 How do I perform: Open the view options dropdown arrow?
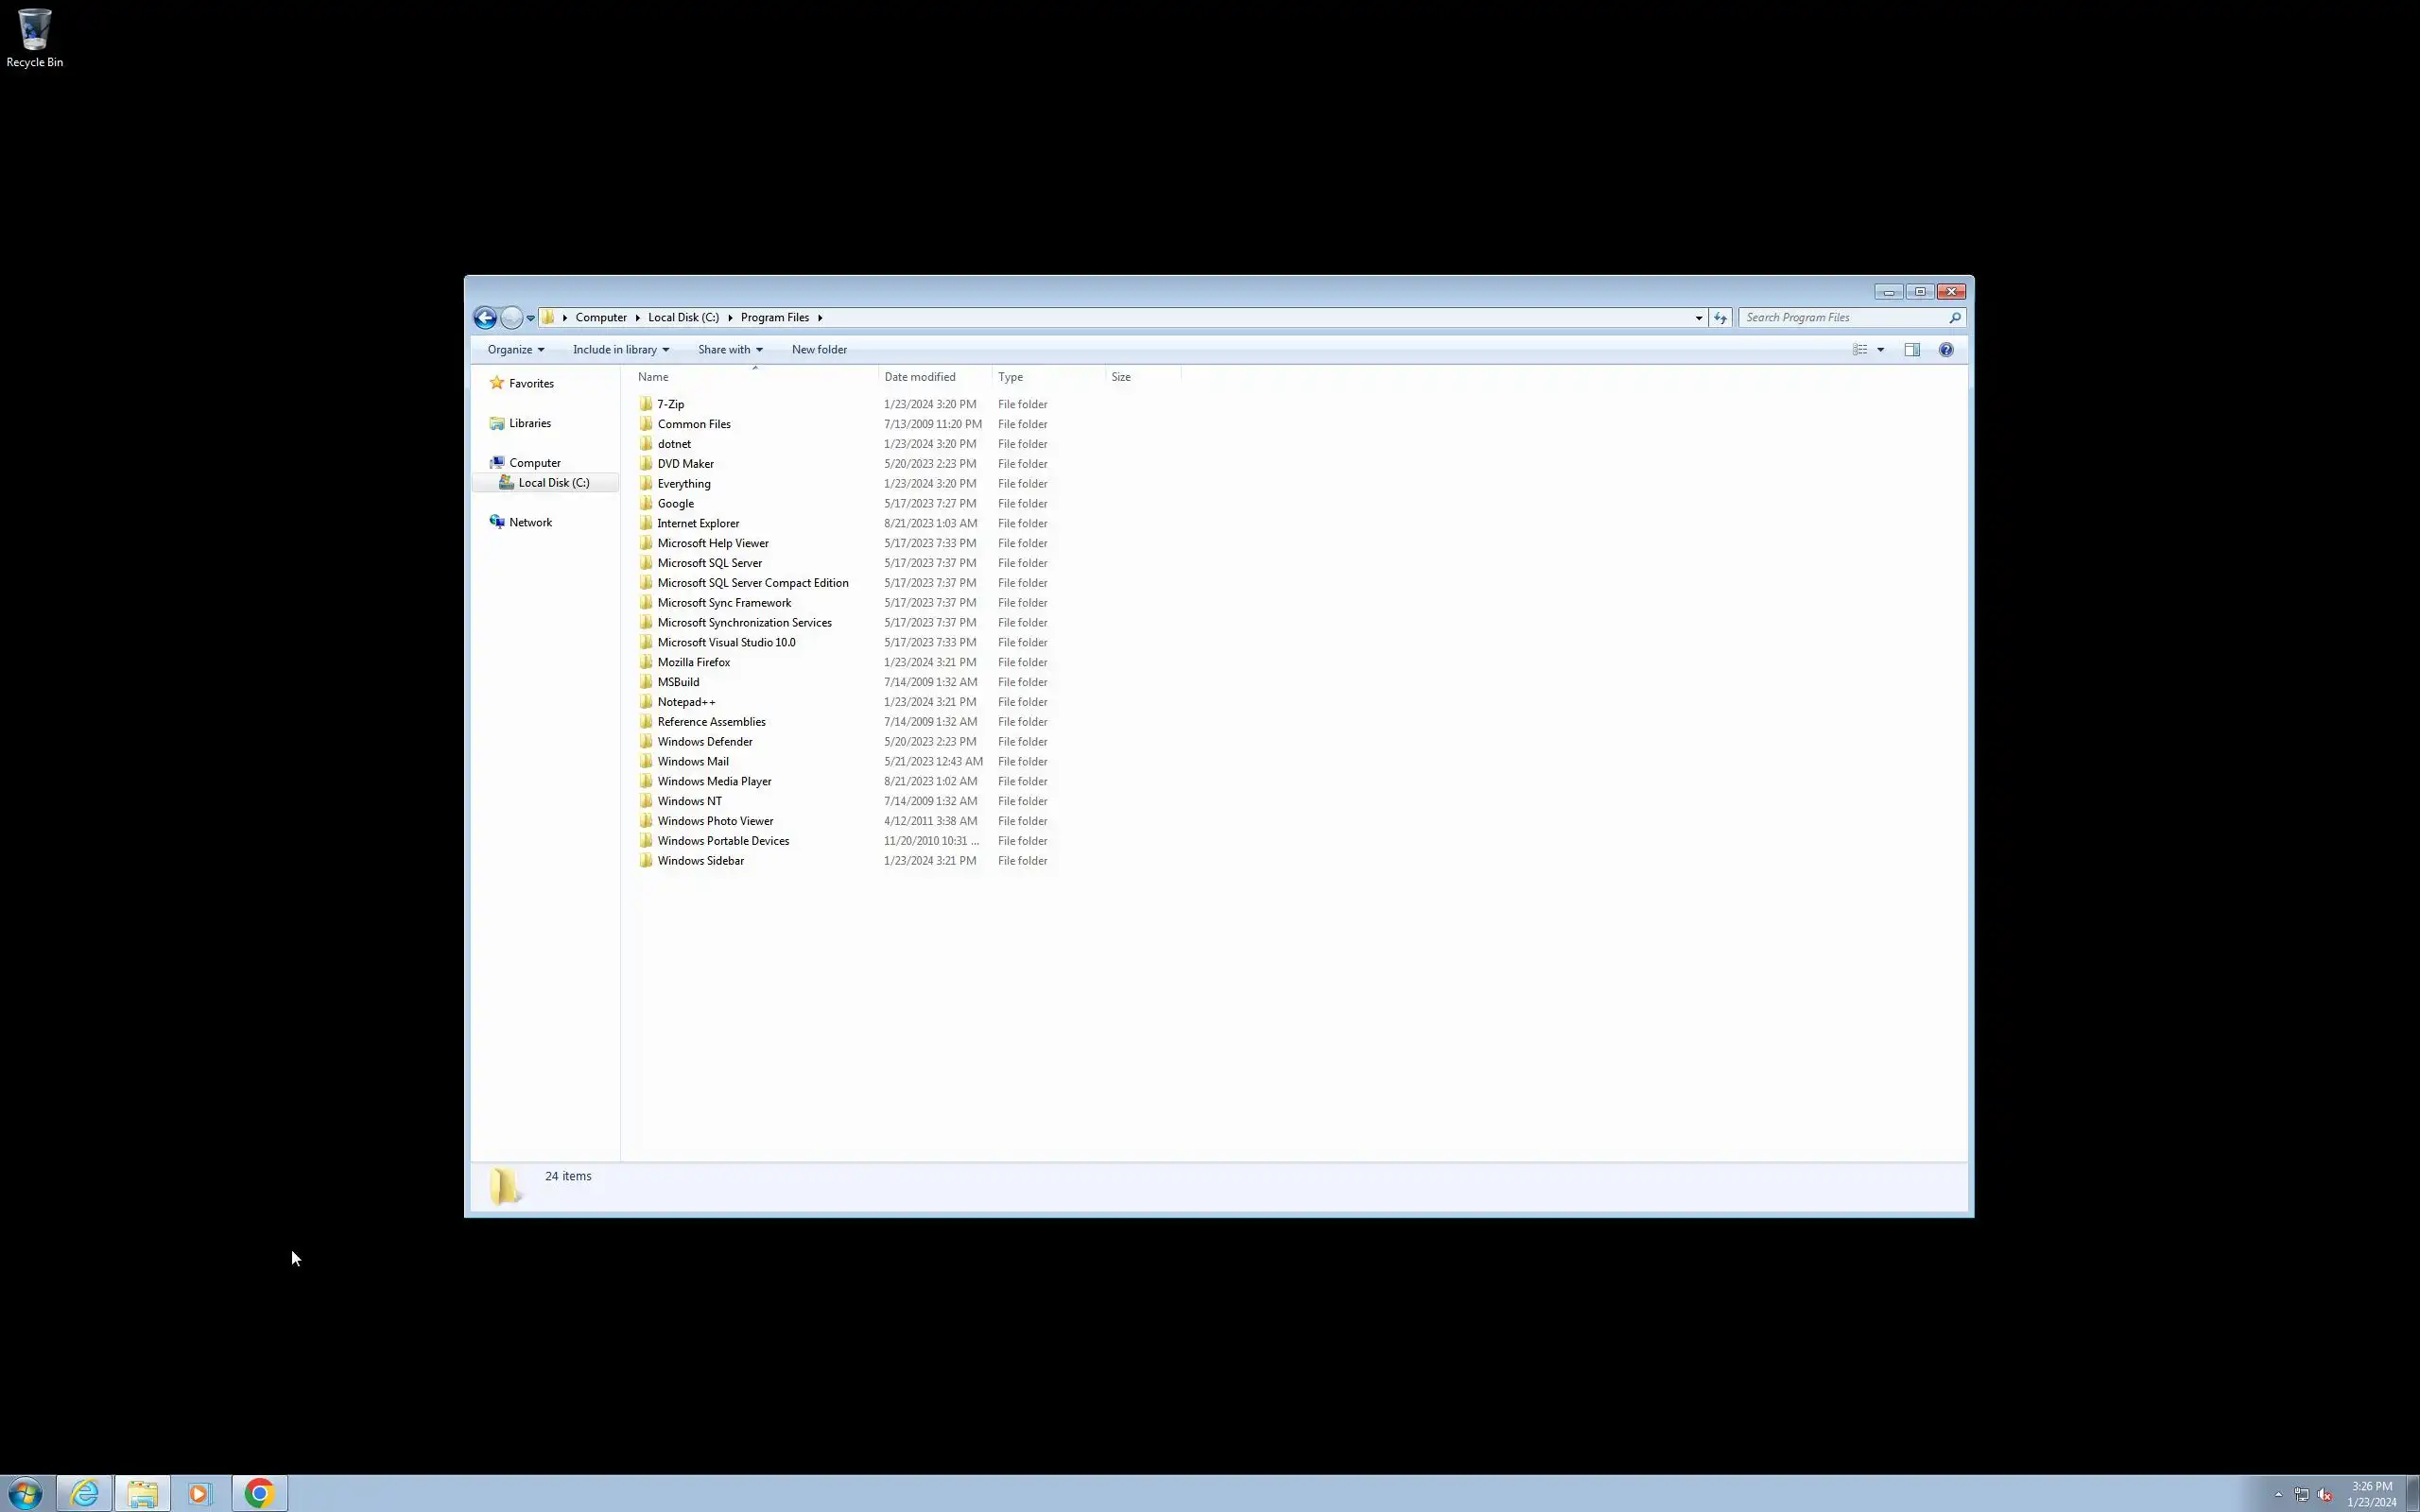[1881, 350]
